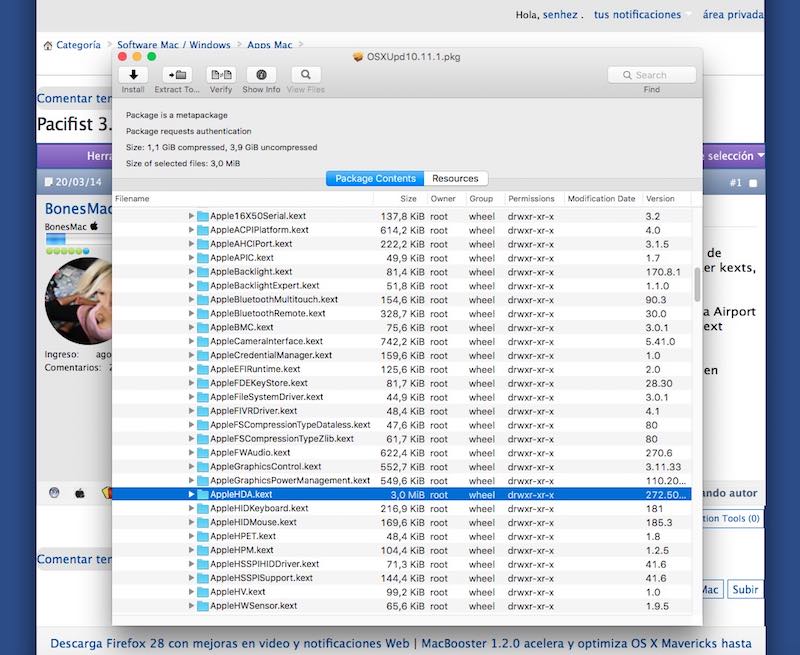
Task: Expand AppleGraphicsPowerManagement.kext disclosure triangle
Action: pyautogui.click(x=191, y=481)
